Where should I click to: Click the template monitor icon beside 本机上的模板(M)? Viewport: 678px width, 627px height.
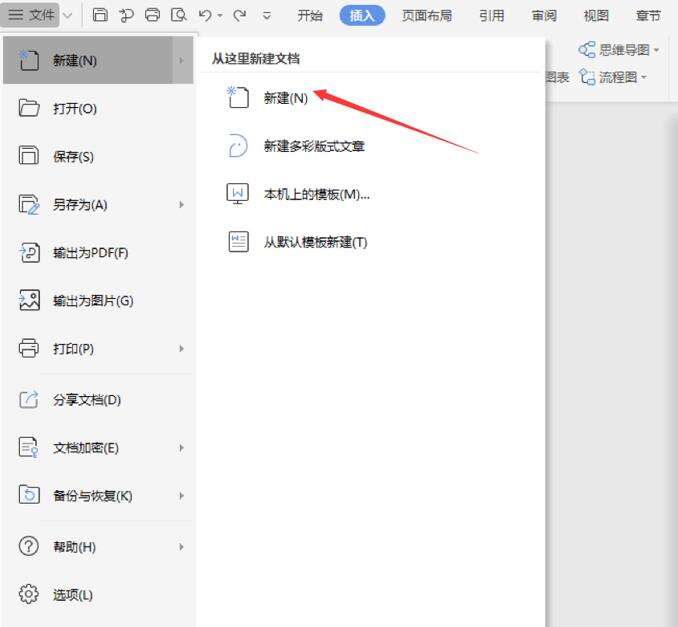(238, 194)
